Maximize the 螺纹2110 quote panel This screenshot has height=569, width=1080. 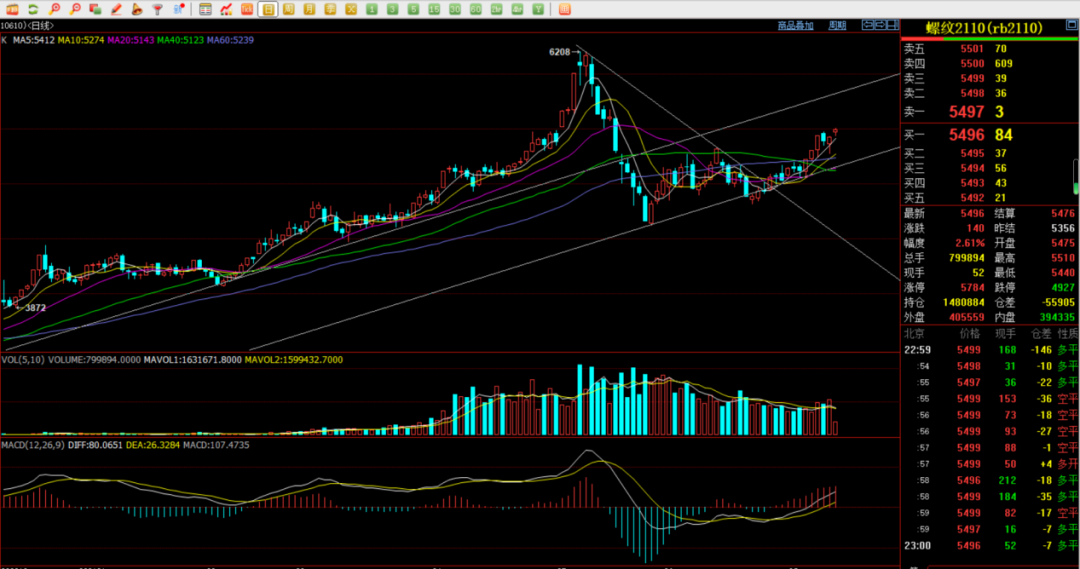click(x=1072, y=25)
